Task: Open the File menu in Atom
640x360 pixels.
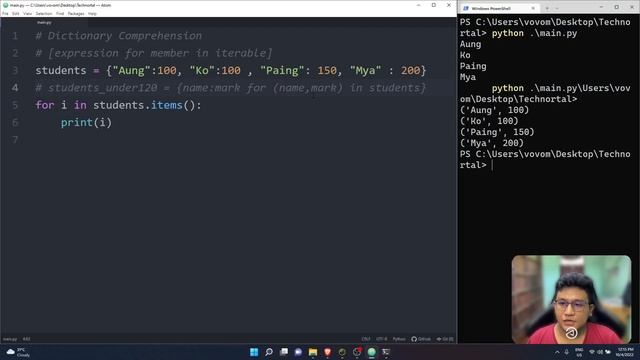Action: pyautogui.click(x=5, y=13)
